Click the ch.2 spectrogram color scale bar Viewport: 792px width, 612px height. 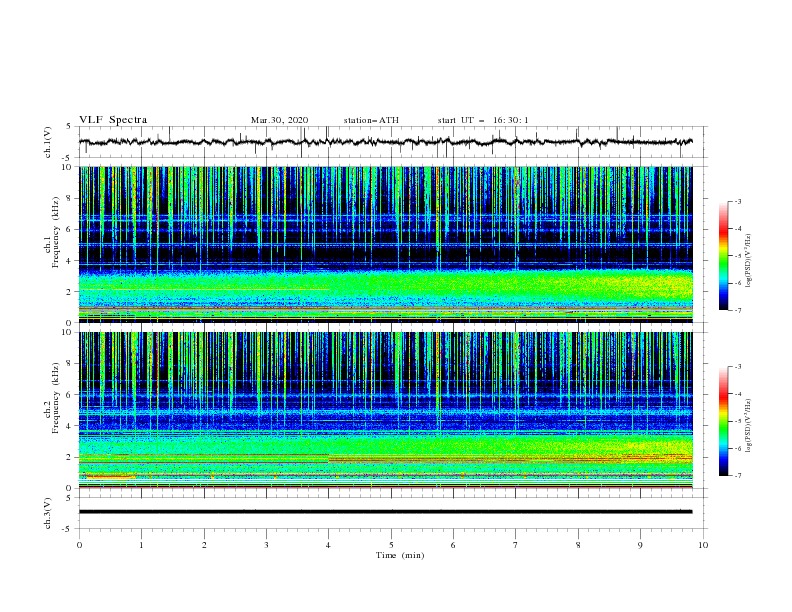pos(724,421)
